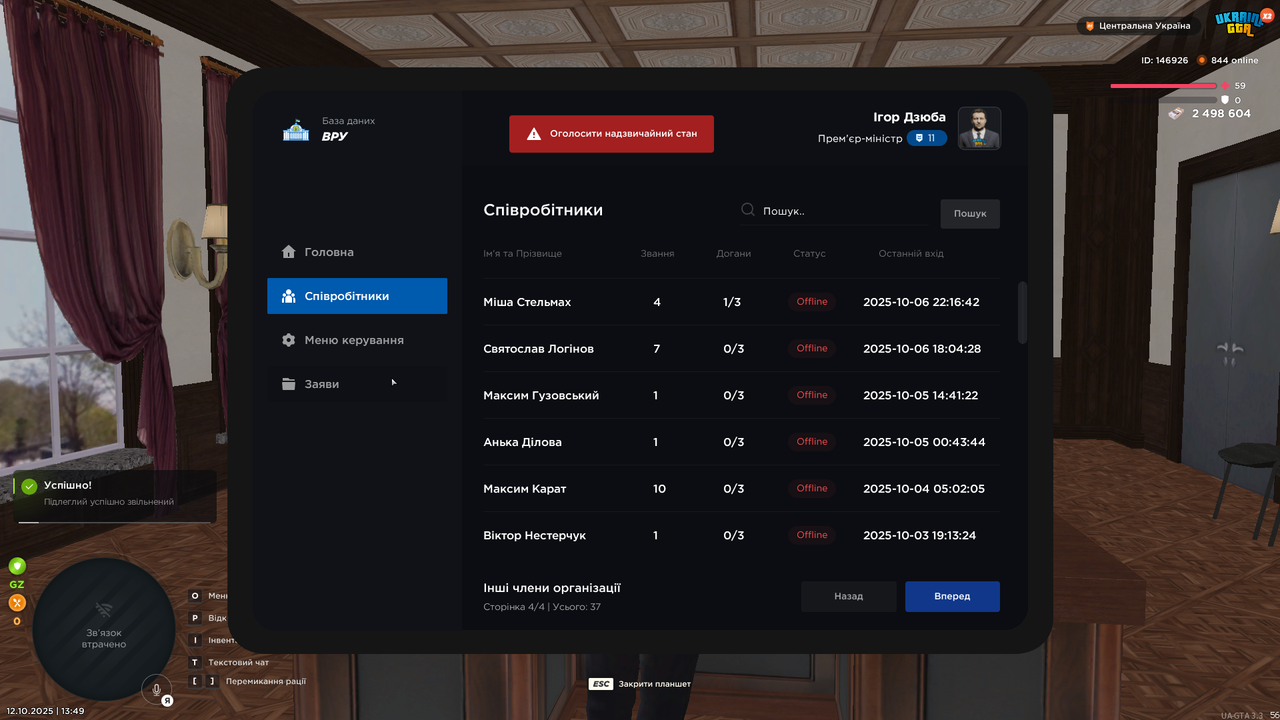Click the warning triangle icon on red button

[x=534, y=133]
